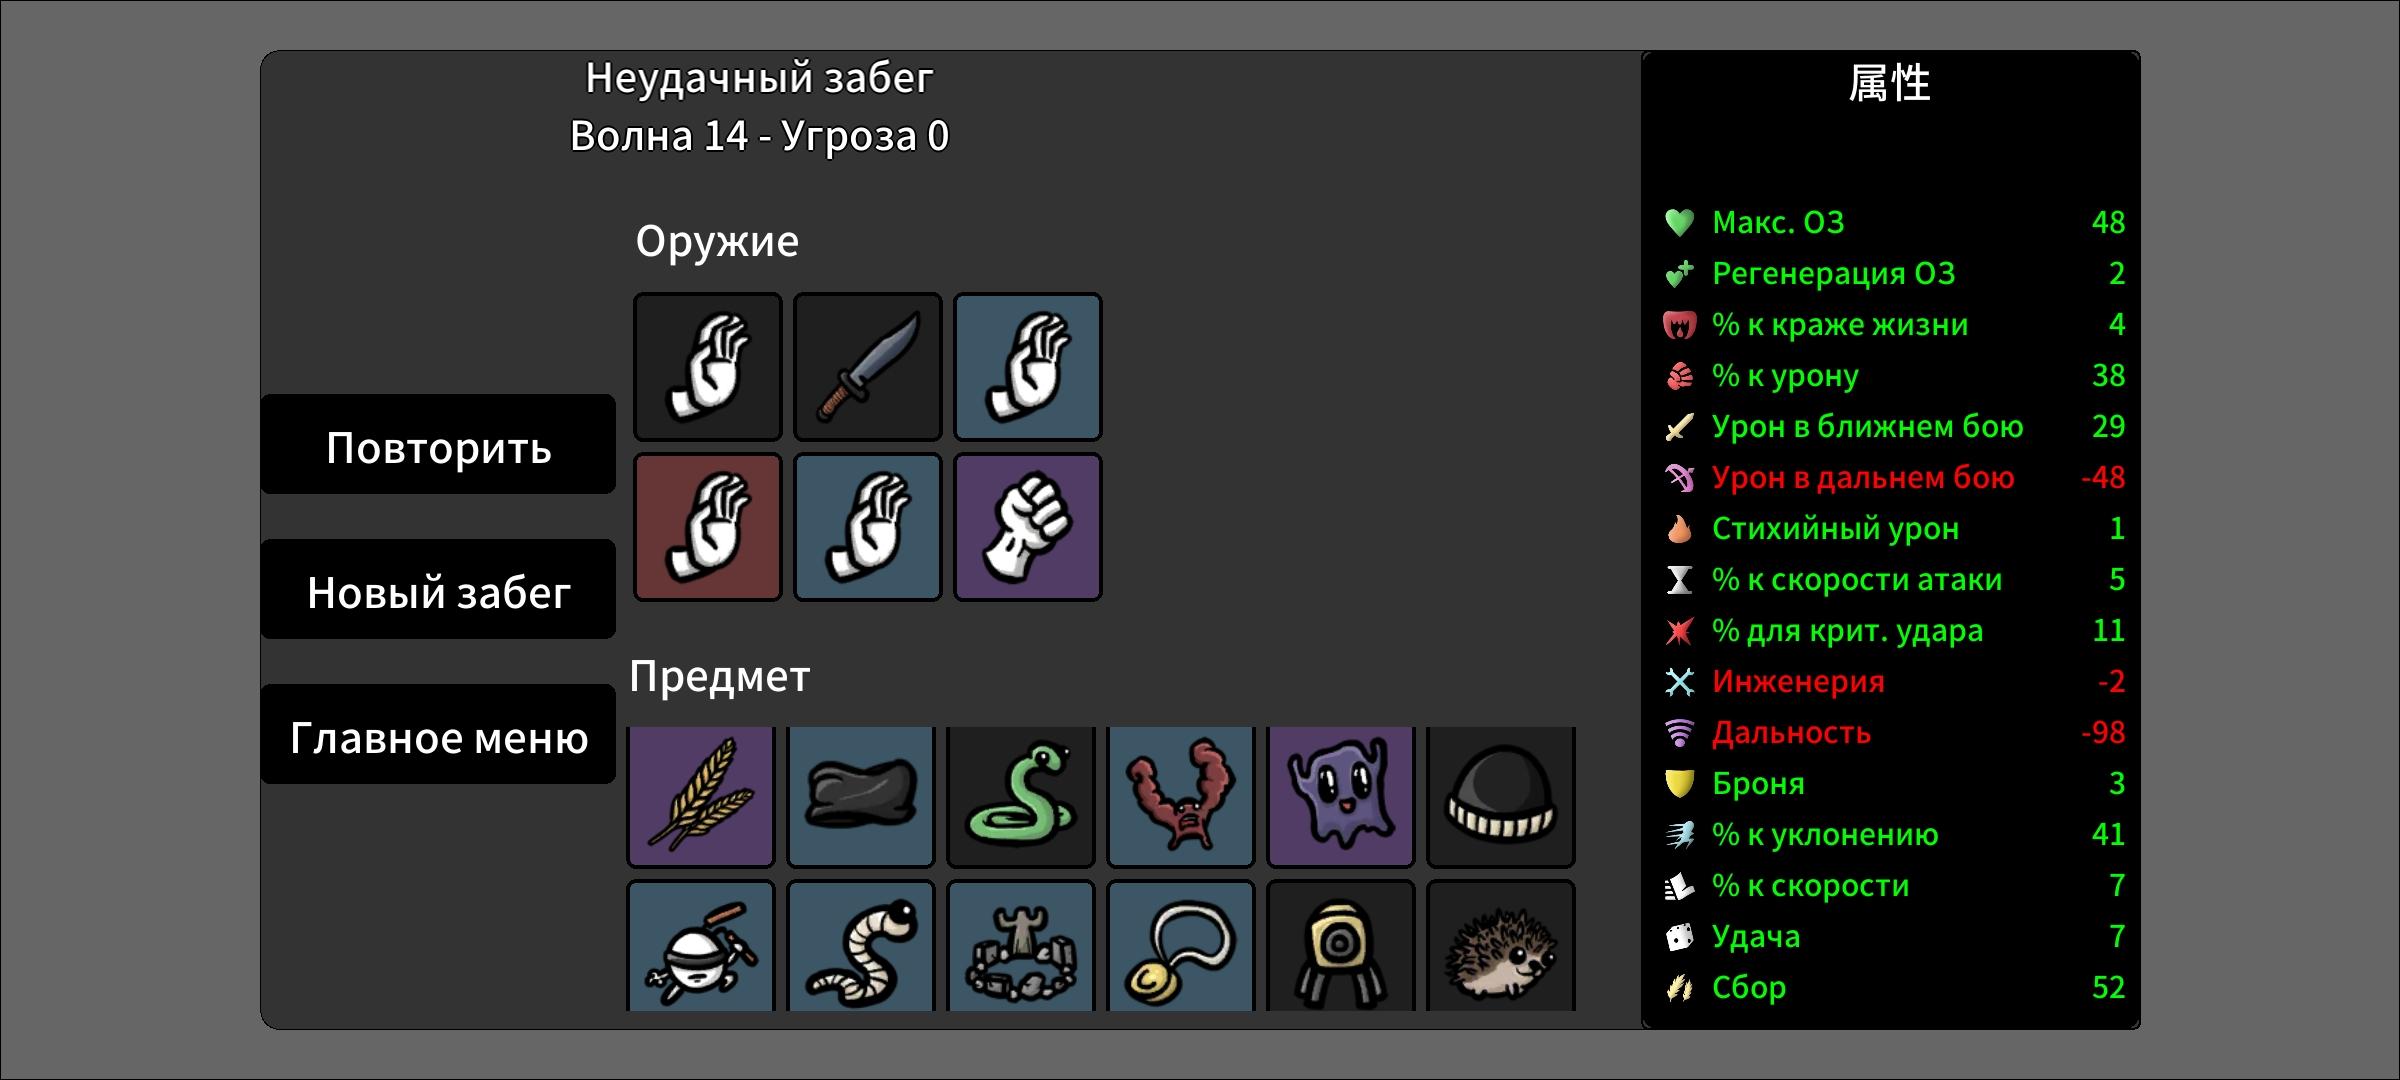The height and width of the screenshot is (1080, 2400).
Task: Click the Макс. ОЗ stat row
Action: click(x=1893, y=222)
